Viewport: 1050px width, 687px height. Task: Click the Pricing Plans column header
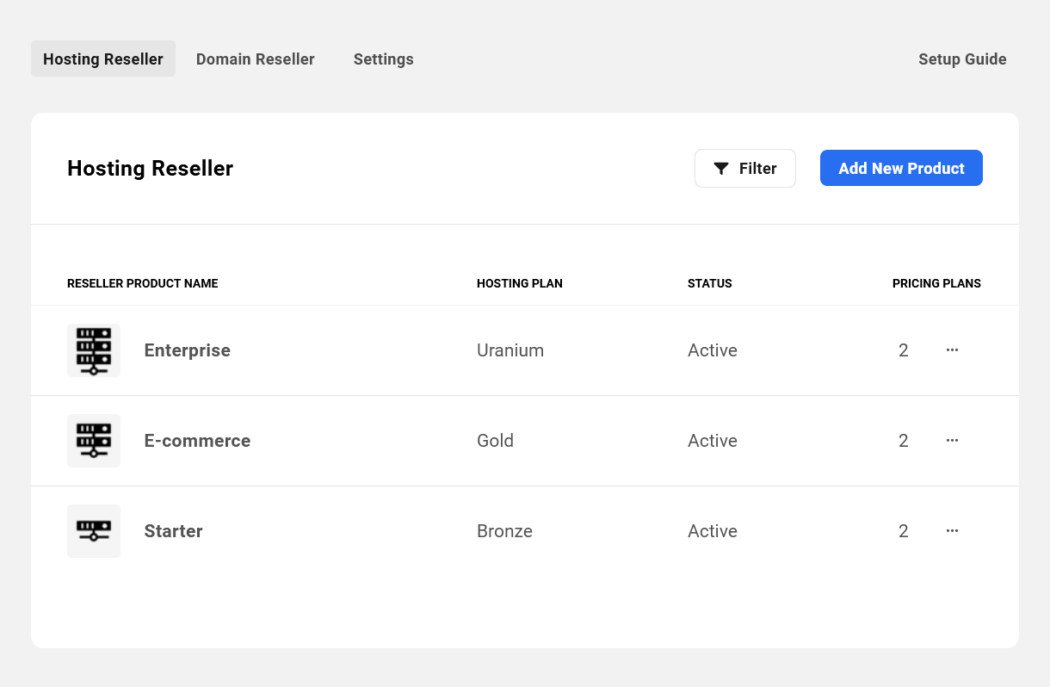pos(937,283)
